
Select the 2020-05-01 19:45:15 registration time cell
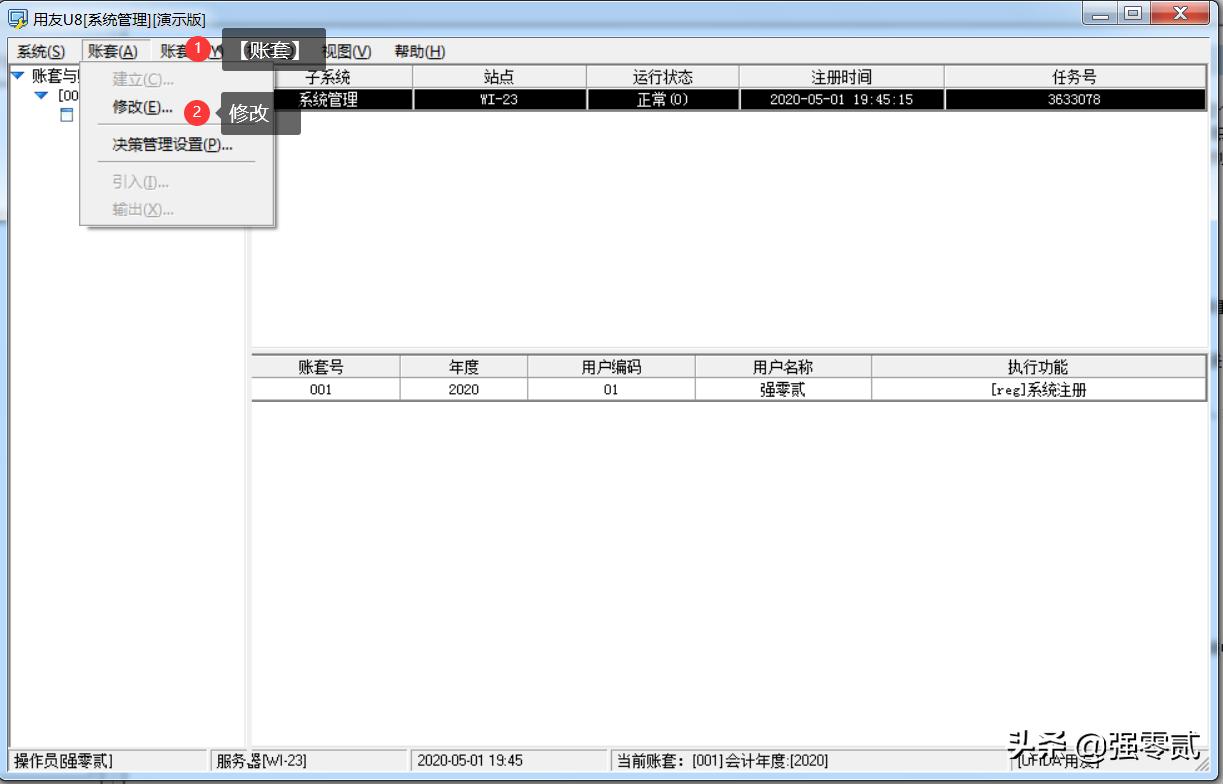click(841, 100)
